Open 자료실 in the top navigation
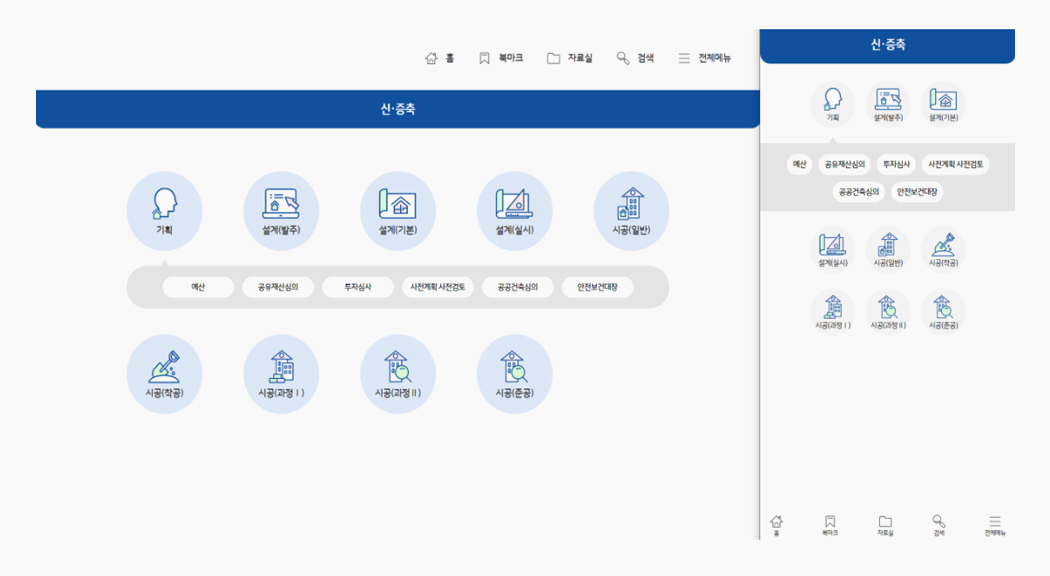The image size is (1050, 576). tap(569, 58)
